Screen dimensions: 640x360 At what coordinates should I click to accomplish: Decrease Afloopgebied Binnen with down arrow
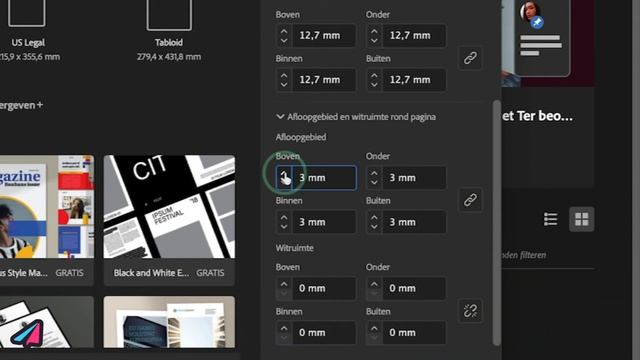pyautogui.click(x=284, y=227)
